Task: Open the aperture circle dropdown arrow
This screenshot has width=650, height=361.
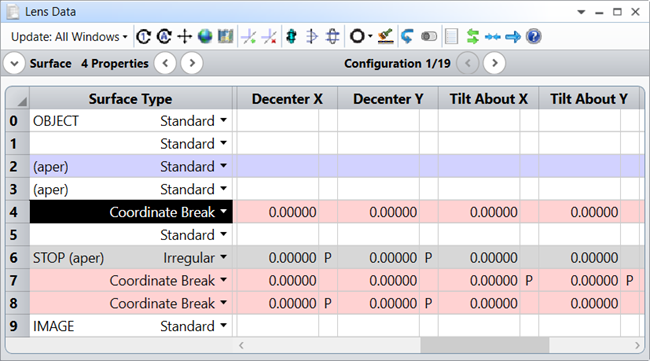Action: pos(370,36)
